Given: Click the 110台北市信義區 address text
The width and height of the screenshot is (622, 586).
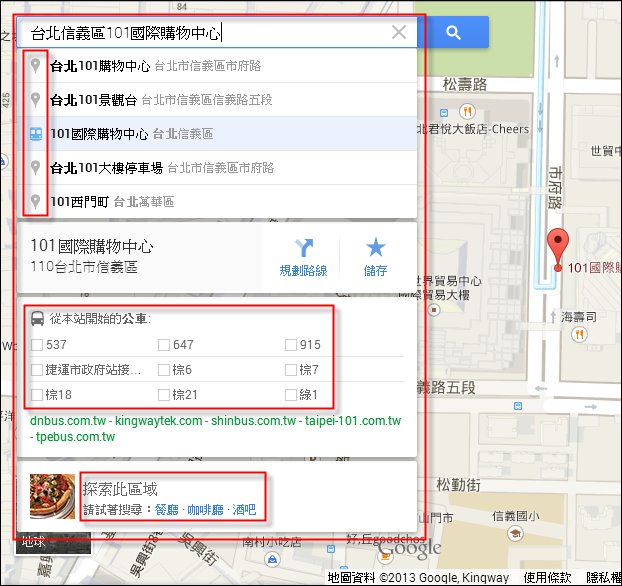Looking at the screenshot, I should [84, 267].
